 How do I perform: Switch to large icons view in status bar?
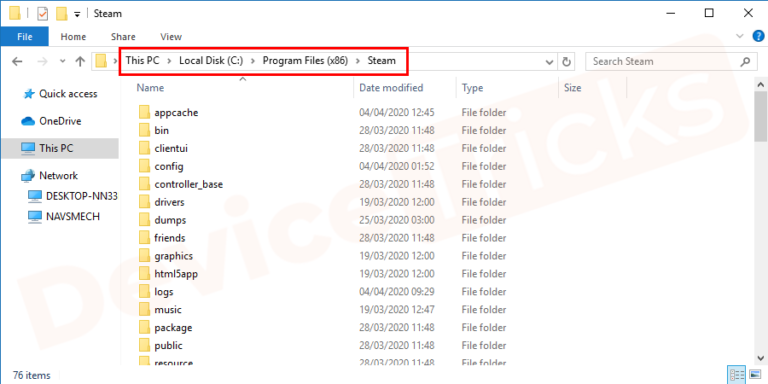click(x=755, y=375)
